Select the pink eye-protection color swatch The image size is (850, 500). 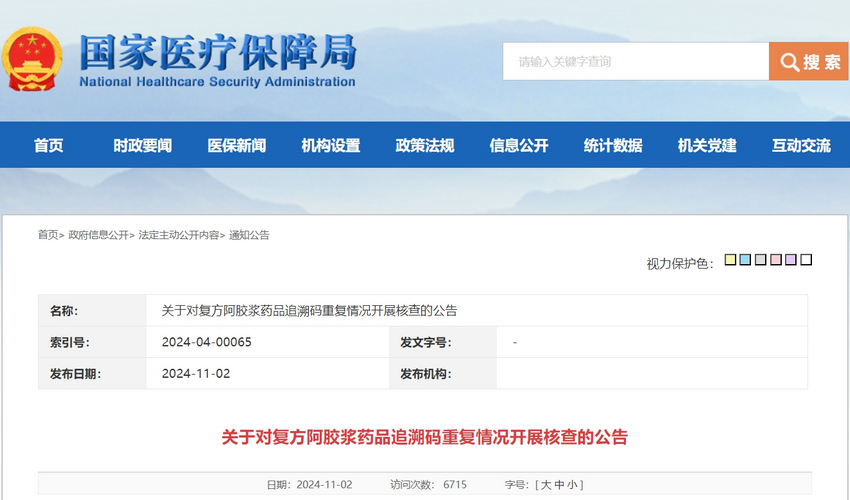click(776, 260)
